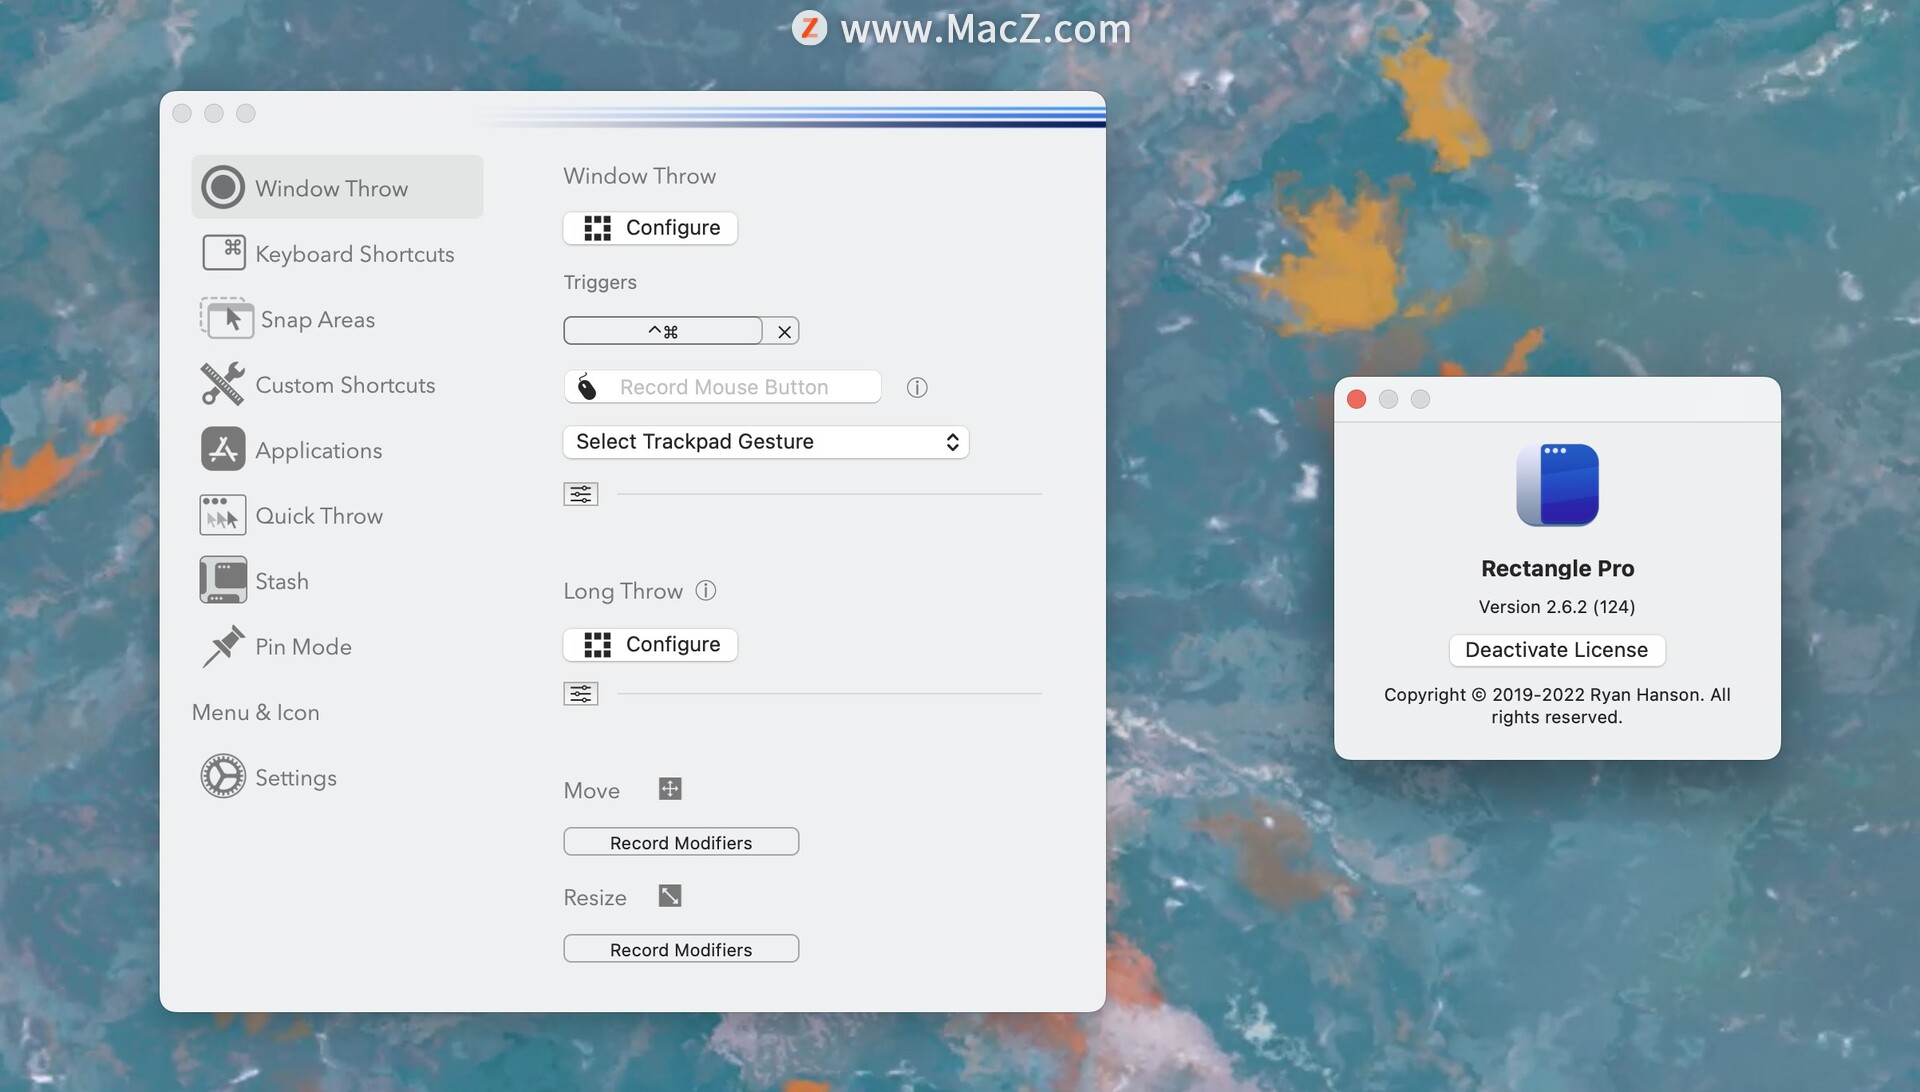Click the Record Mouse Button field
This screenshot has width=1920, height=1092.
(722, 386)
